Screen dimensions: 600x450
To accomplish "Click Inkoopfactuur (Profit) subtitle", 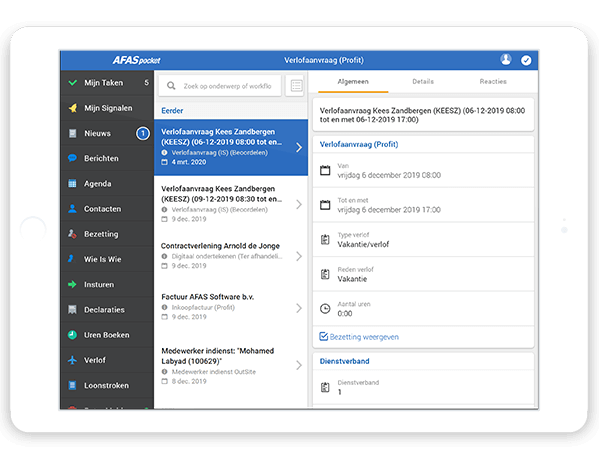I will coord(203,307).
